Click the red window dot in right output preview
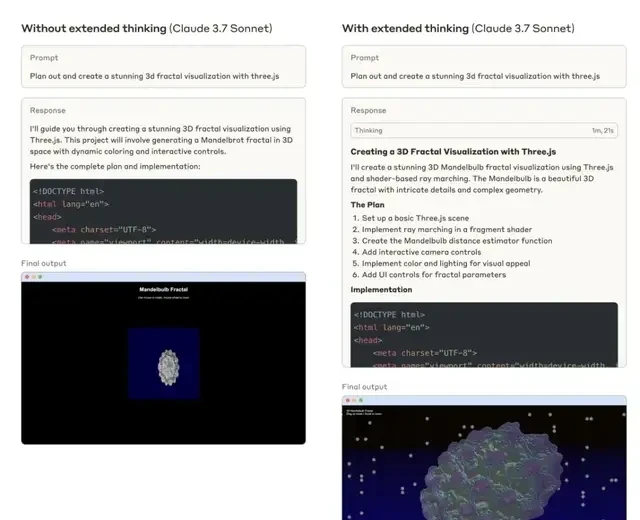The width and height of the screenshot is (640, 520). 348,400
